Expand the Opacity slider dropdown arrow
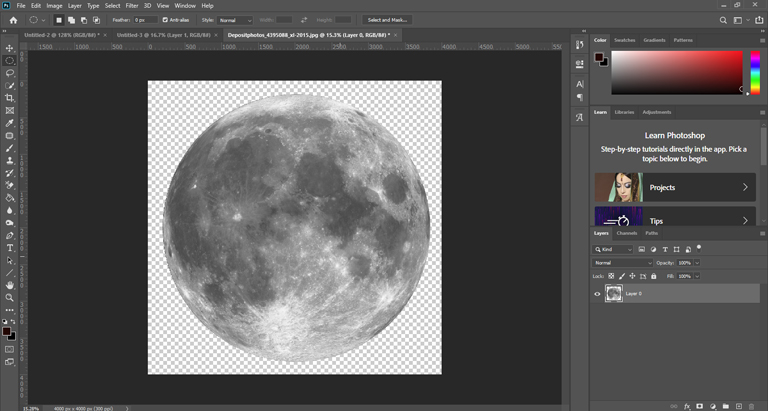This screenshot has height=411, width=768. (x=697, y=262)
